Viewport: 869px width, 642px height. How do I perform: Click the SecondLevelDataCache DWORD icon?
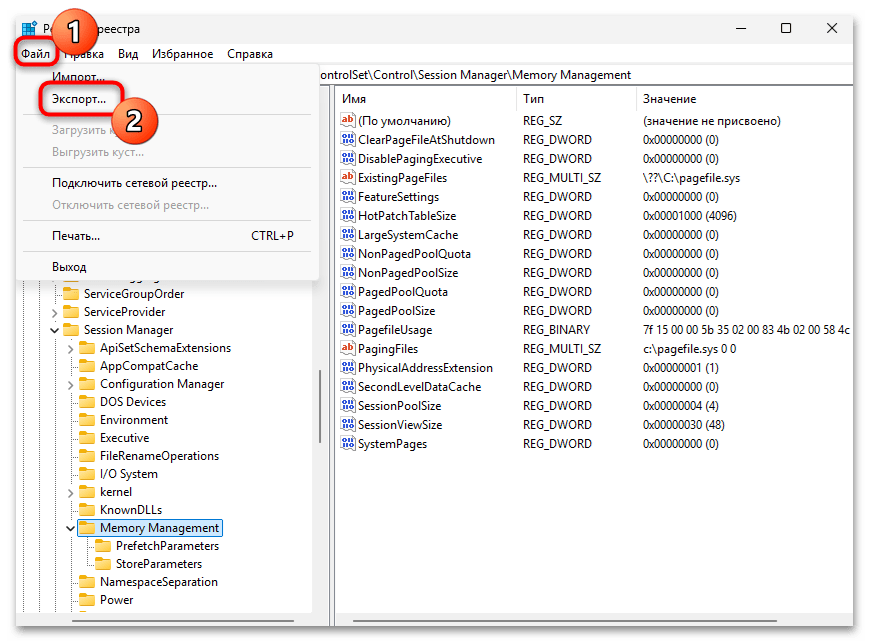347,386
